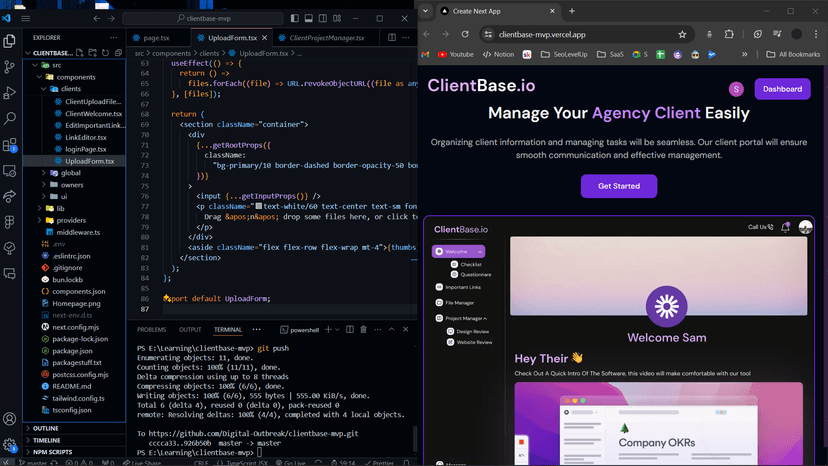The image size is (828, 466).
Task: Go back with VS Code navigation arrow
Action: pos(97,18)
